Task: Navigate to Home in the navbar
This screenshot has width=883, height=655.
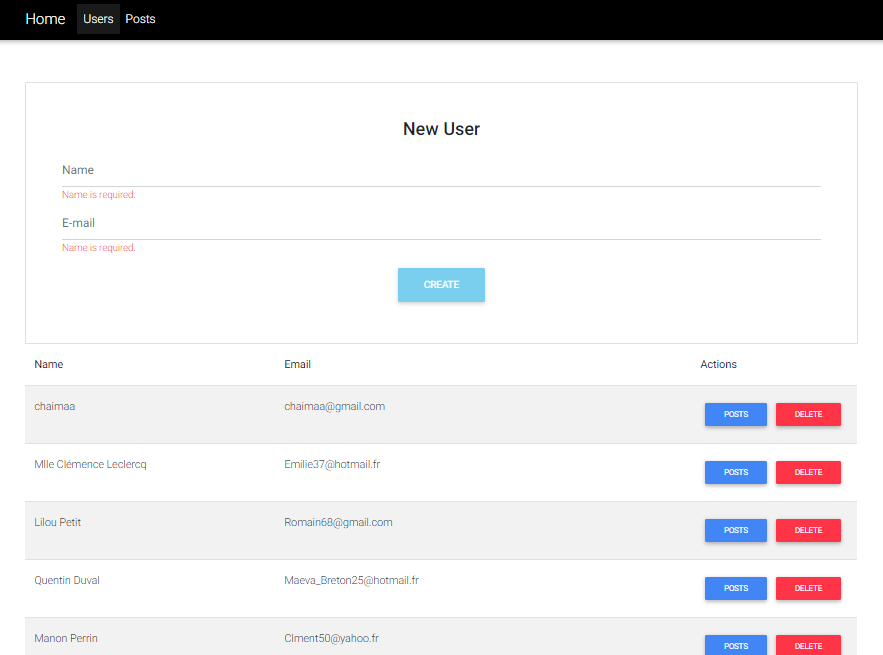Action: pos(45,18)
